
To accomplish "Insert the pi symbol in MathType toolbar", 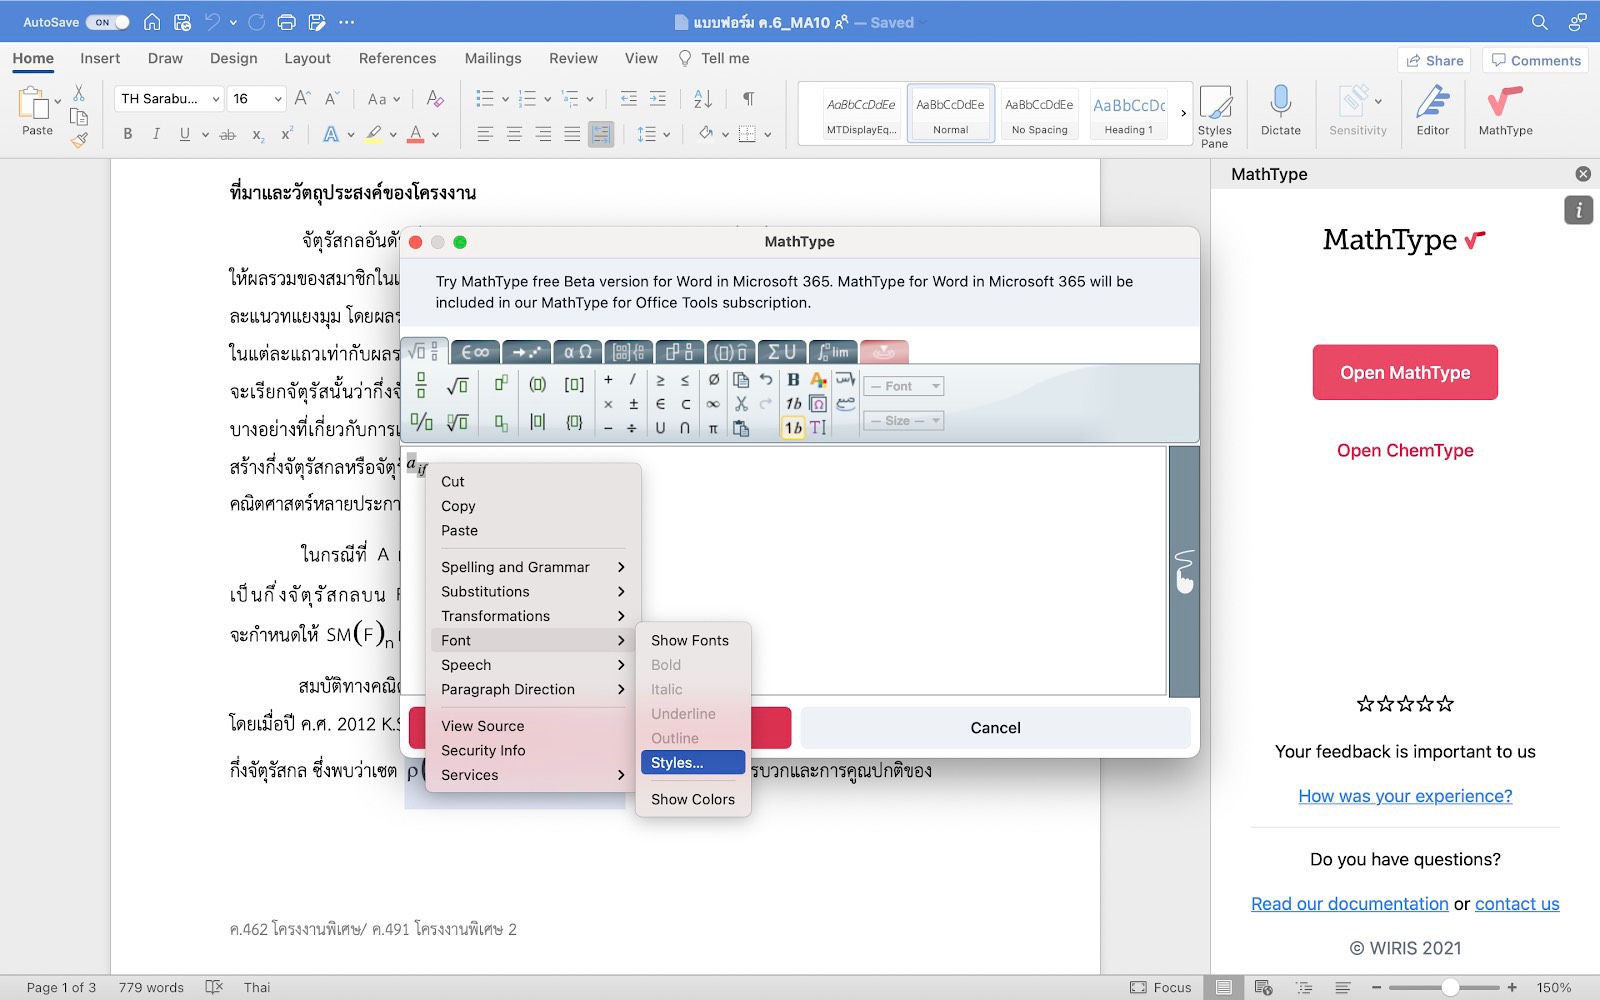I will (x=713, y=428).
